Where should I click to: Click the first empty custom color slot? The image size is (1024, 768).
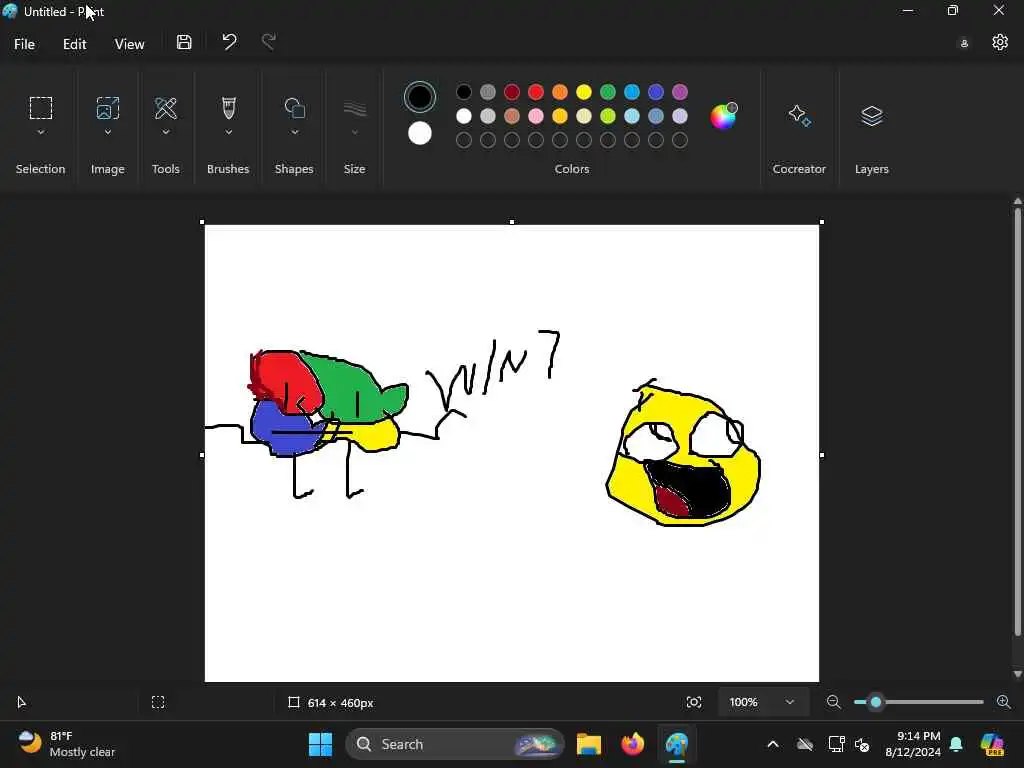(464, 140)
